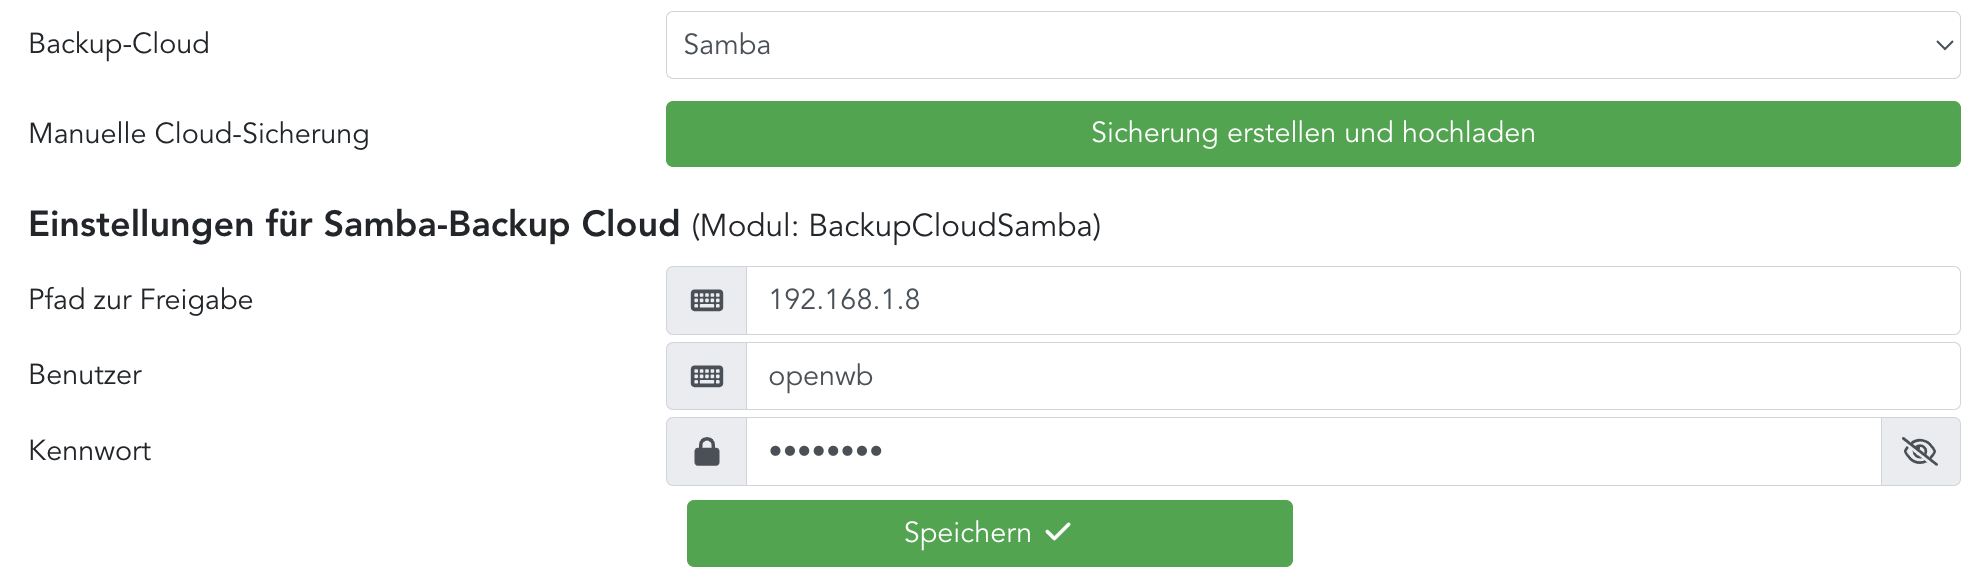Click the checkmark icon on Speichern
Screen dimensions: 1982x588
point(1058,532)
